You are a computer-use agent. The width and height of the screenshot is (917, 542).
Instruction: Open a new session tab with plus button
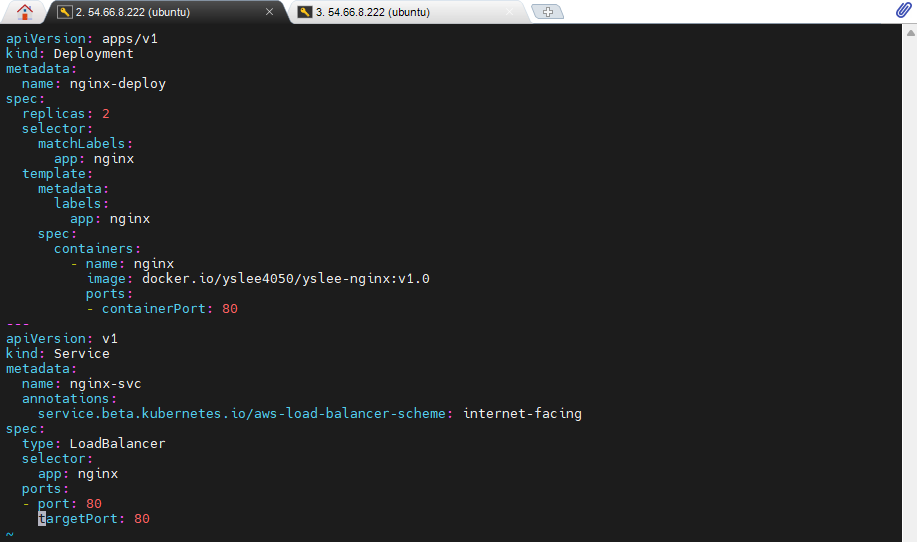pos(547,12)
